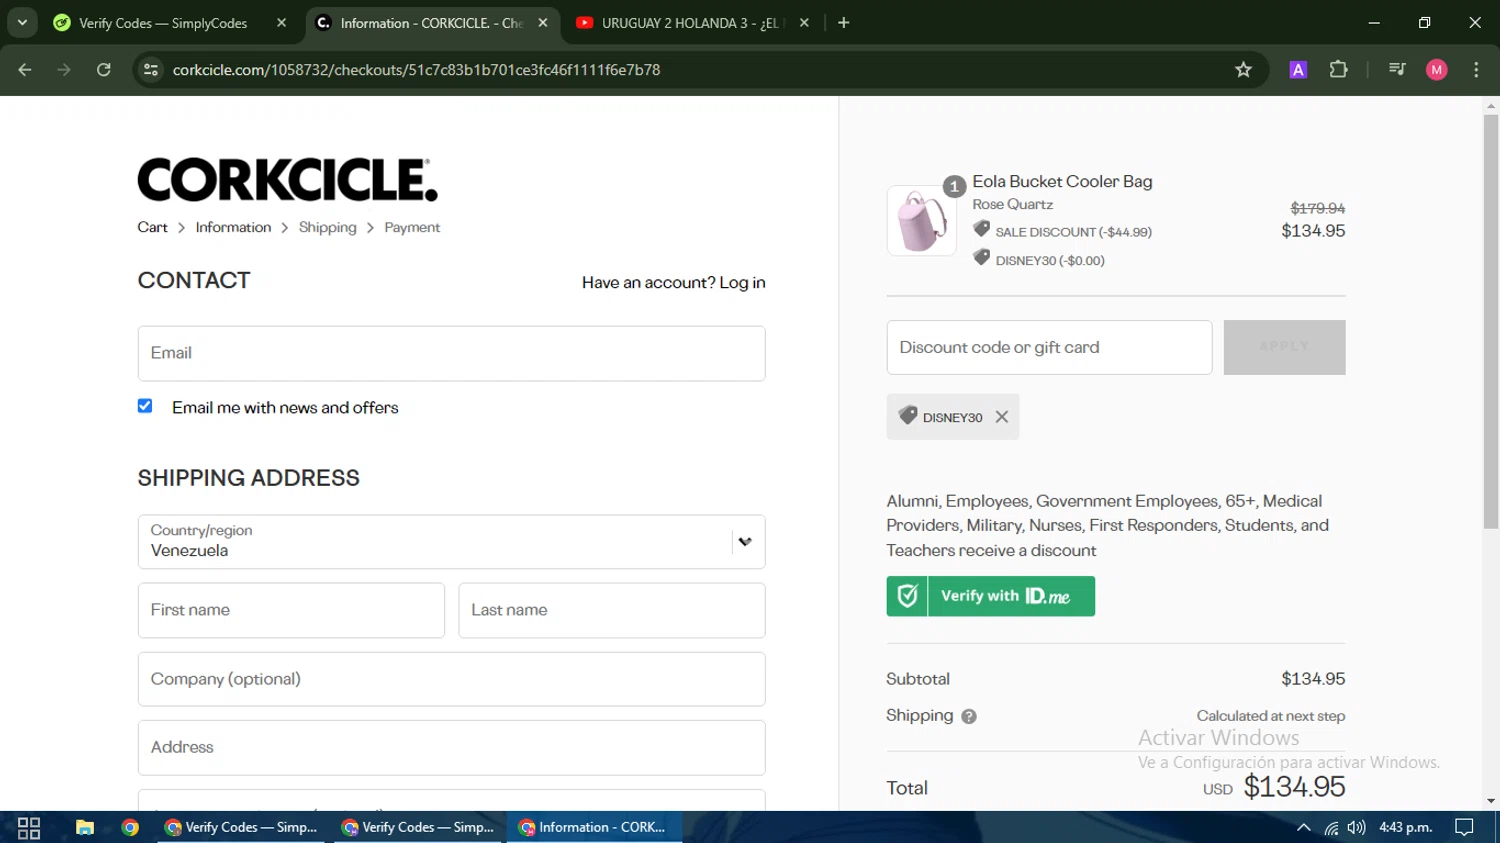The width and height of the screenshot is (1500, 843).
Task: Click the Subtotal $134.95 value
Action: pos(1313,679)
